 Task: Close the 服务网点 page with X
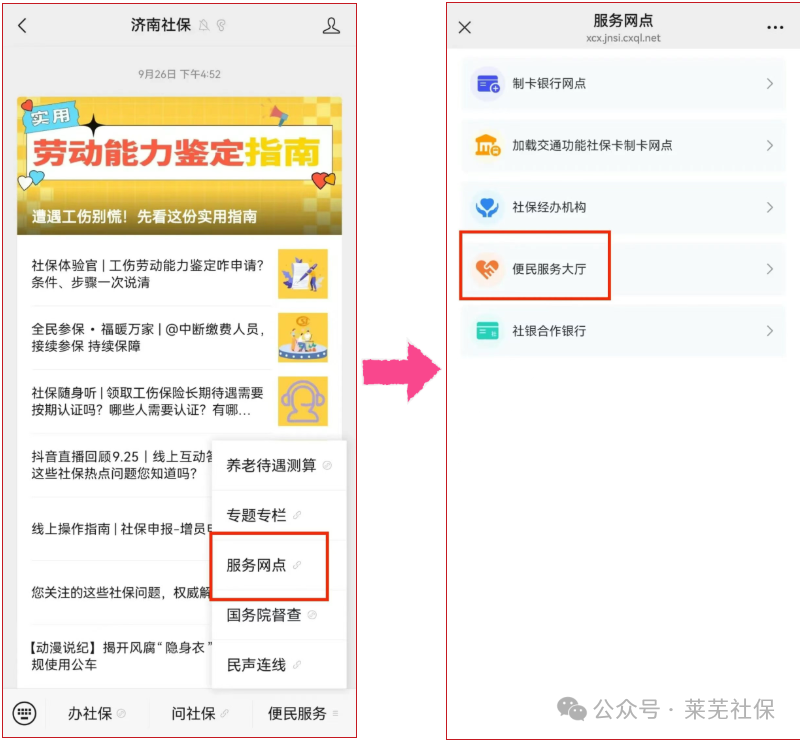click(x=465, y=27)
